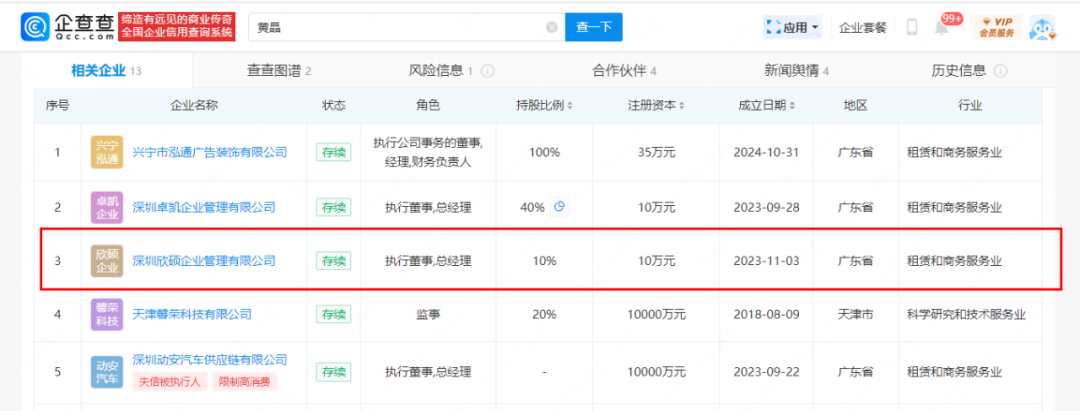1080x411 pixels.
Task: Click the 失信被执行人 tag
Action: [x=169, y=382]
